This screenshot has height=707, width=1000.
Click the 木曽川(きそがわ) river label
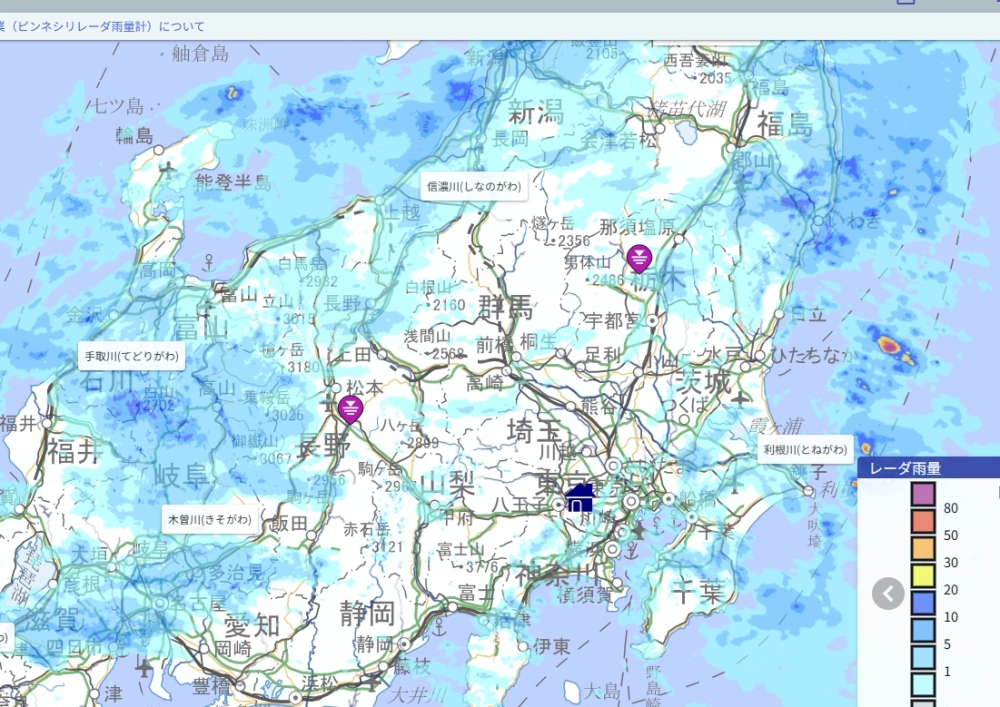pyautogui.click(x=211, y=519)
